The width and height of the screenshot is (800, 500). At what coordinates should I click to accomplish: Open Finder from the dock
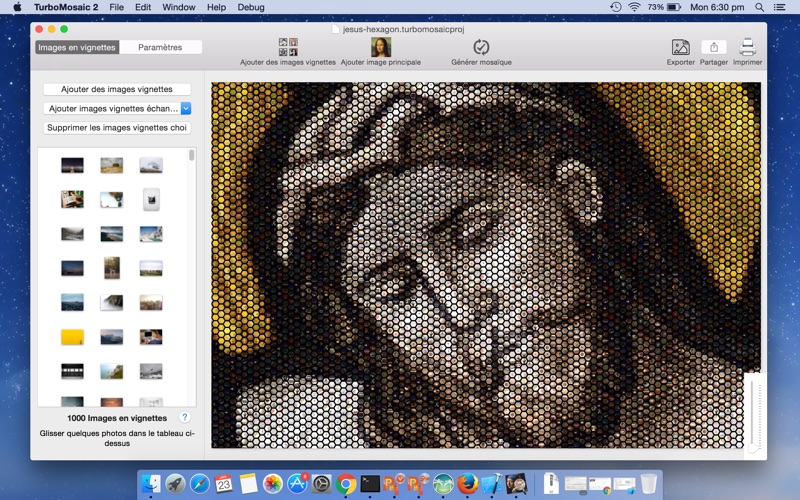tap(151, 484)
